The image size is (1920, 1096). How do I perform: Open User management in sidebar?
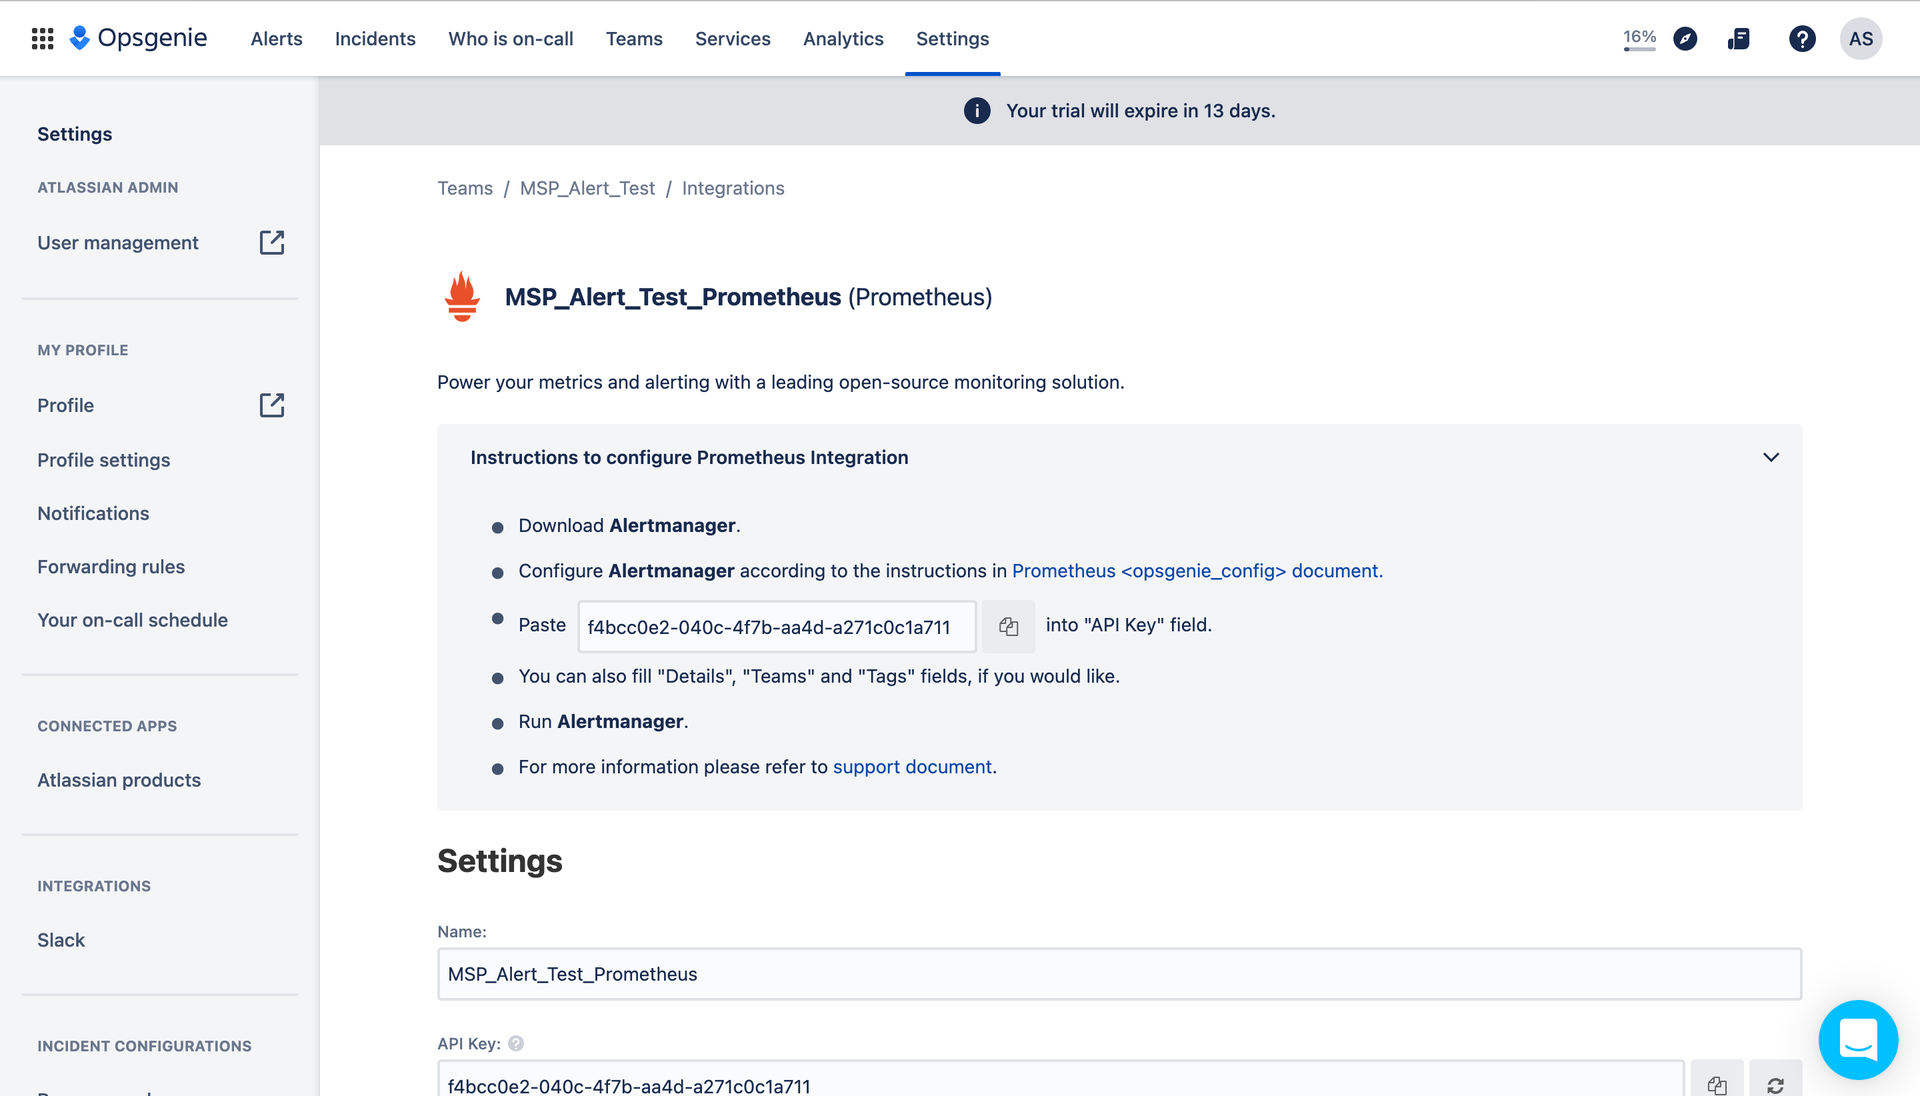pyautogui.click(x=118, y=243)
